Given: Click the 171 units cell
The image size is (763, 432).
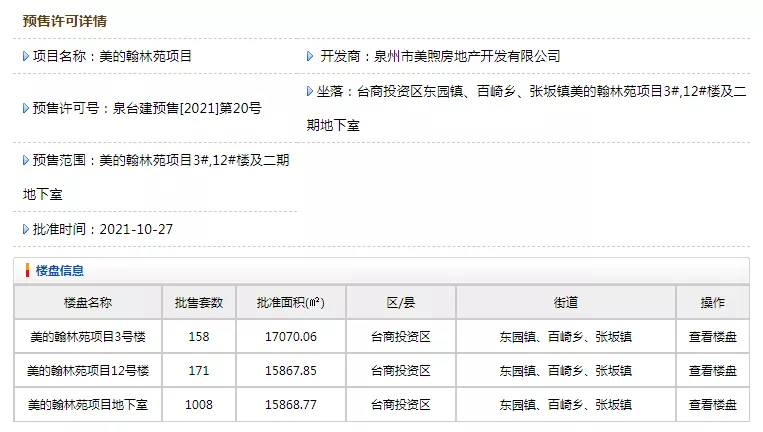Looking at the screenshot, I should (x=199, y=371).
